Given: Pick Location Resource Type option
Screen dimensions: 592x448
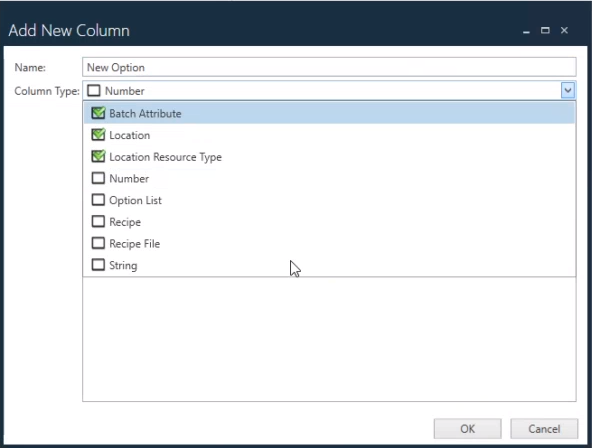Looking at the screenshot, I should coord(329,157).
